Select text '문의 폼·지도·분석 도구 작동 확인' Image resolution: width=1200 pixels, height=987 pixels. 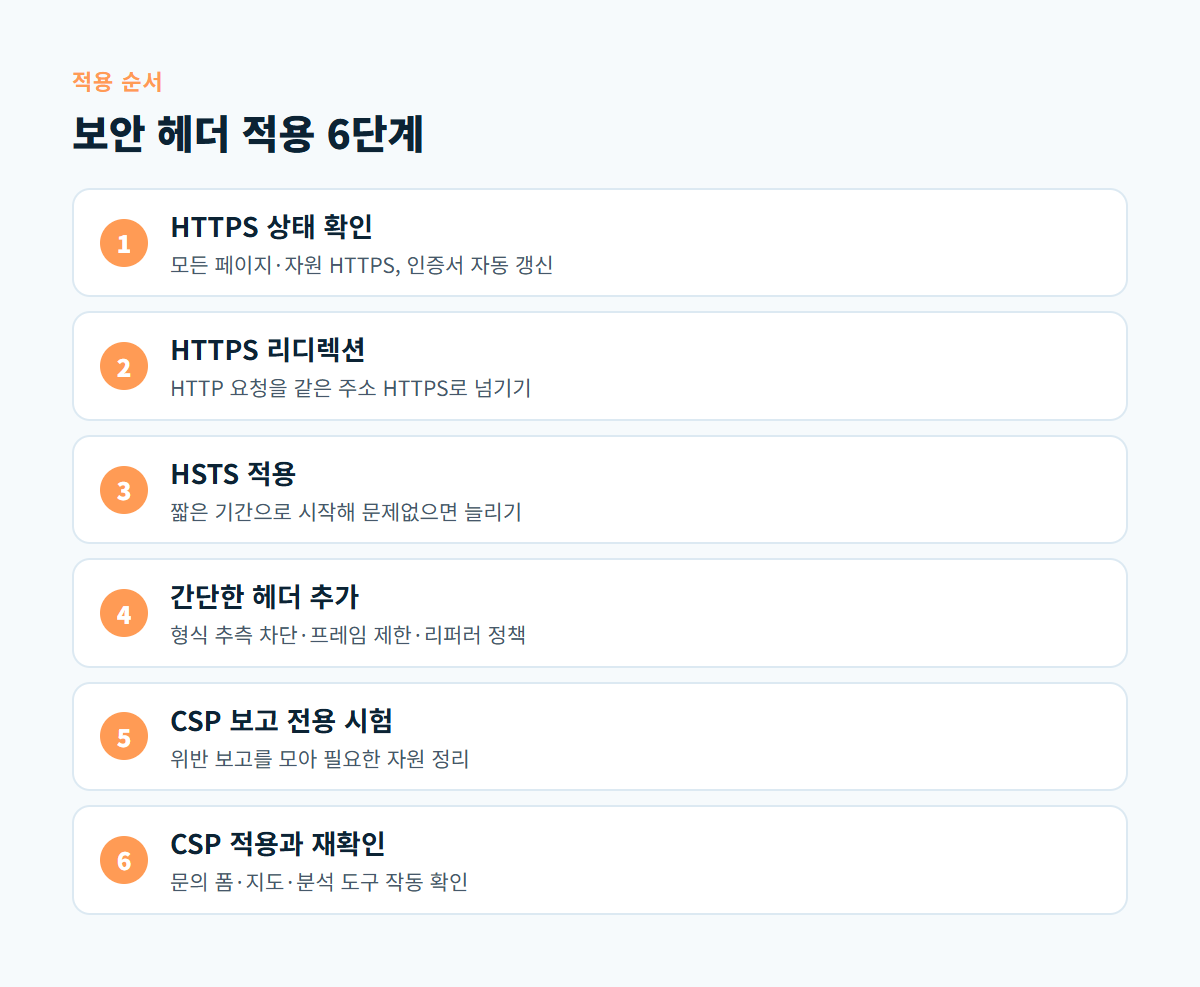[x=319, y=882]
